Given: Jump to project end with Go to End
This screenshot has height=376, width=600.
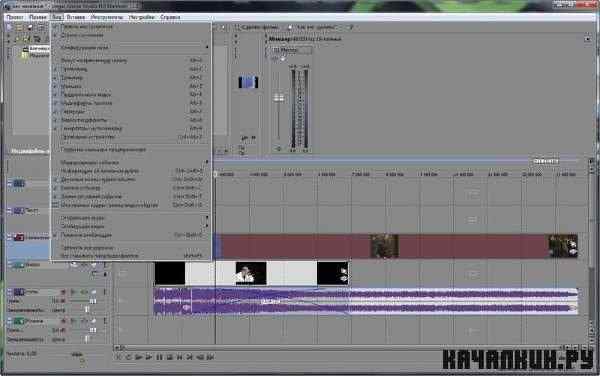Looking at the screenshot, I should click(189, 357).
